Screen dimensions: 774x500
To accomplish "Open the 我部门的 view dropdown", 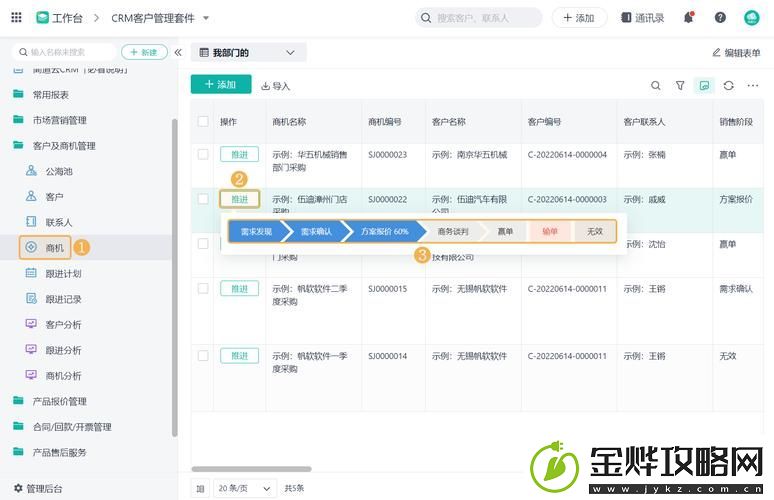I will [x=249, y=52].
